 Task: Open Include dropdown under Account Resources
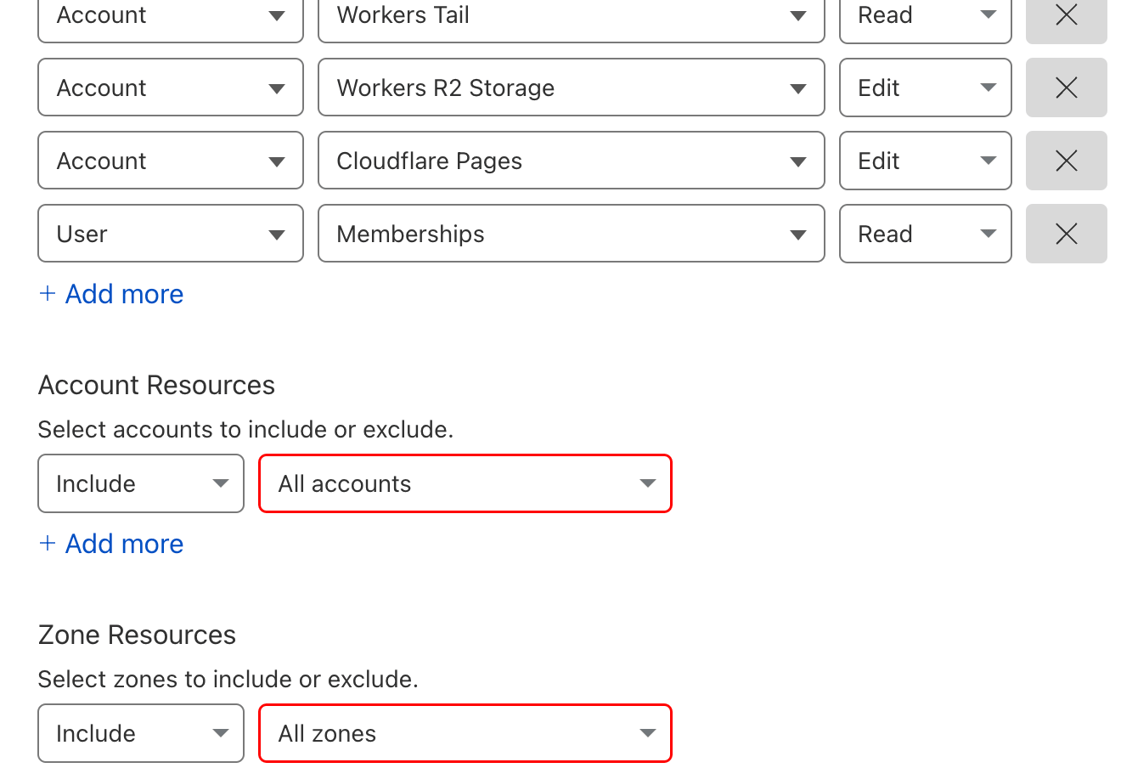pyautogui.click(x=141, y=483)
